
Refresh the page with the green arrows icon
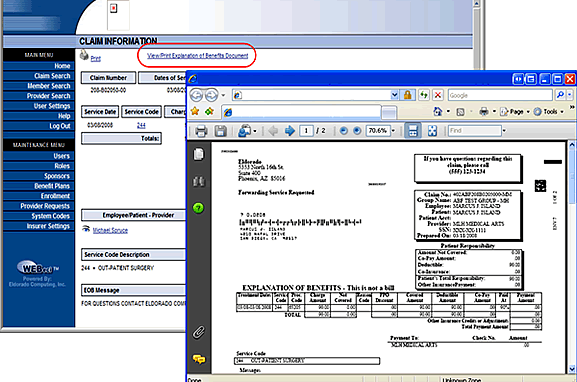tap(424, 95)
